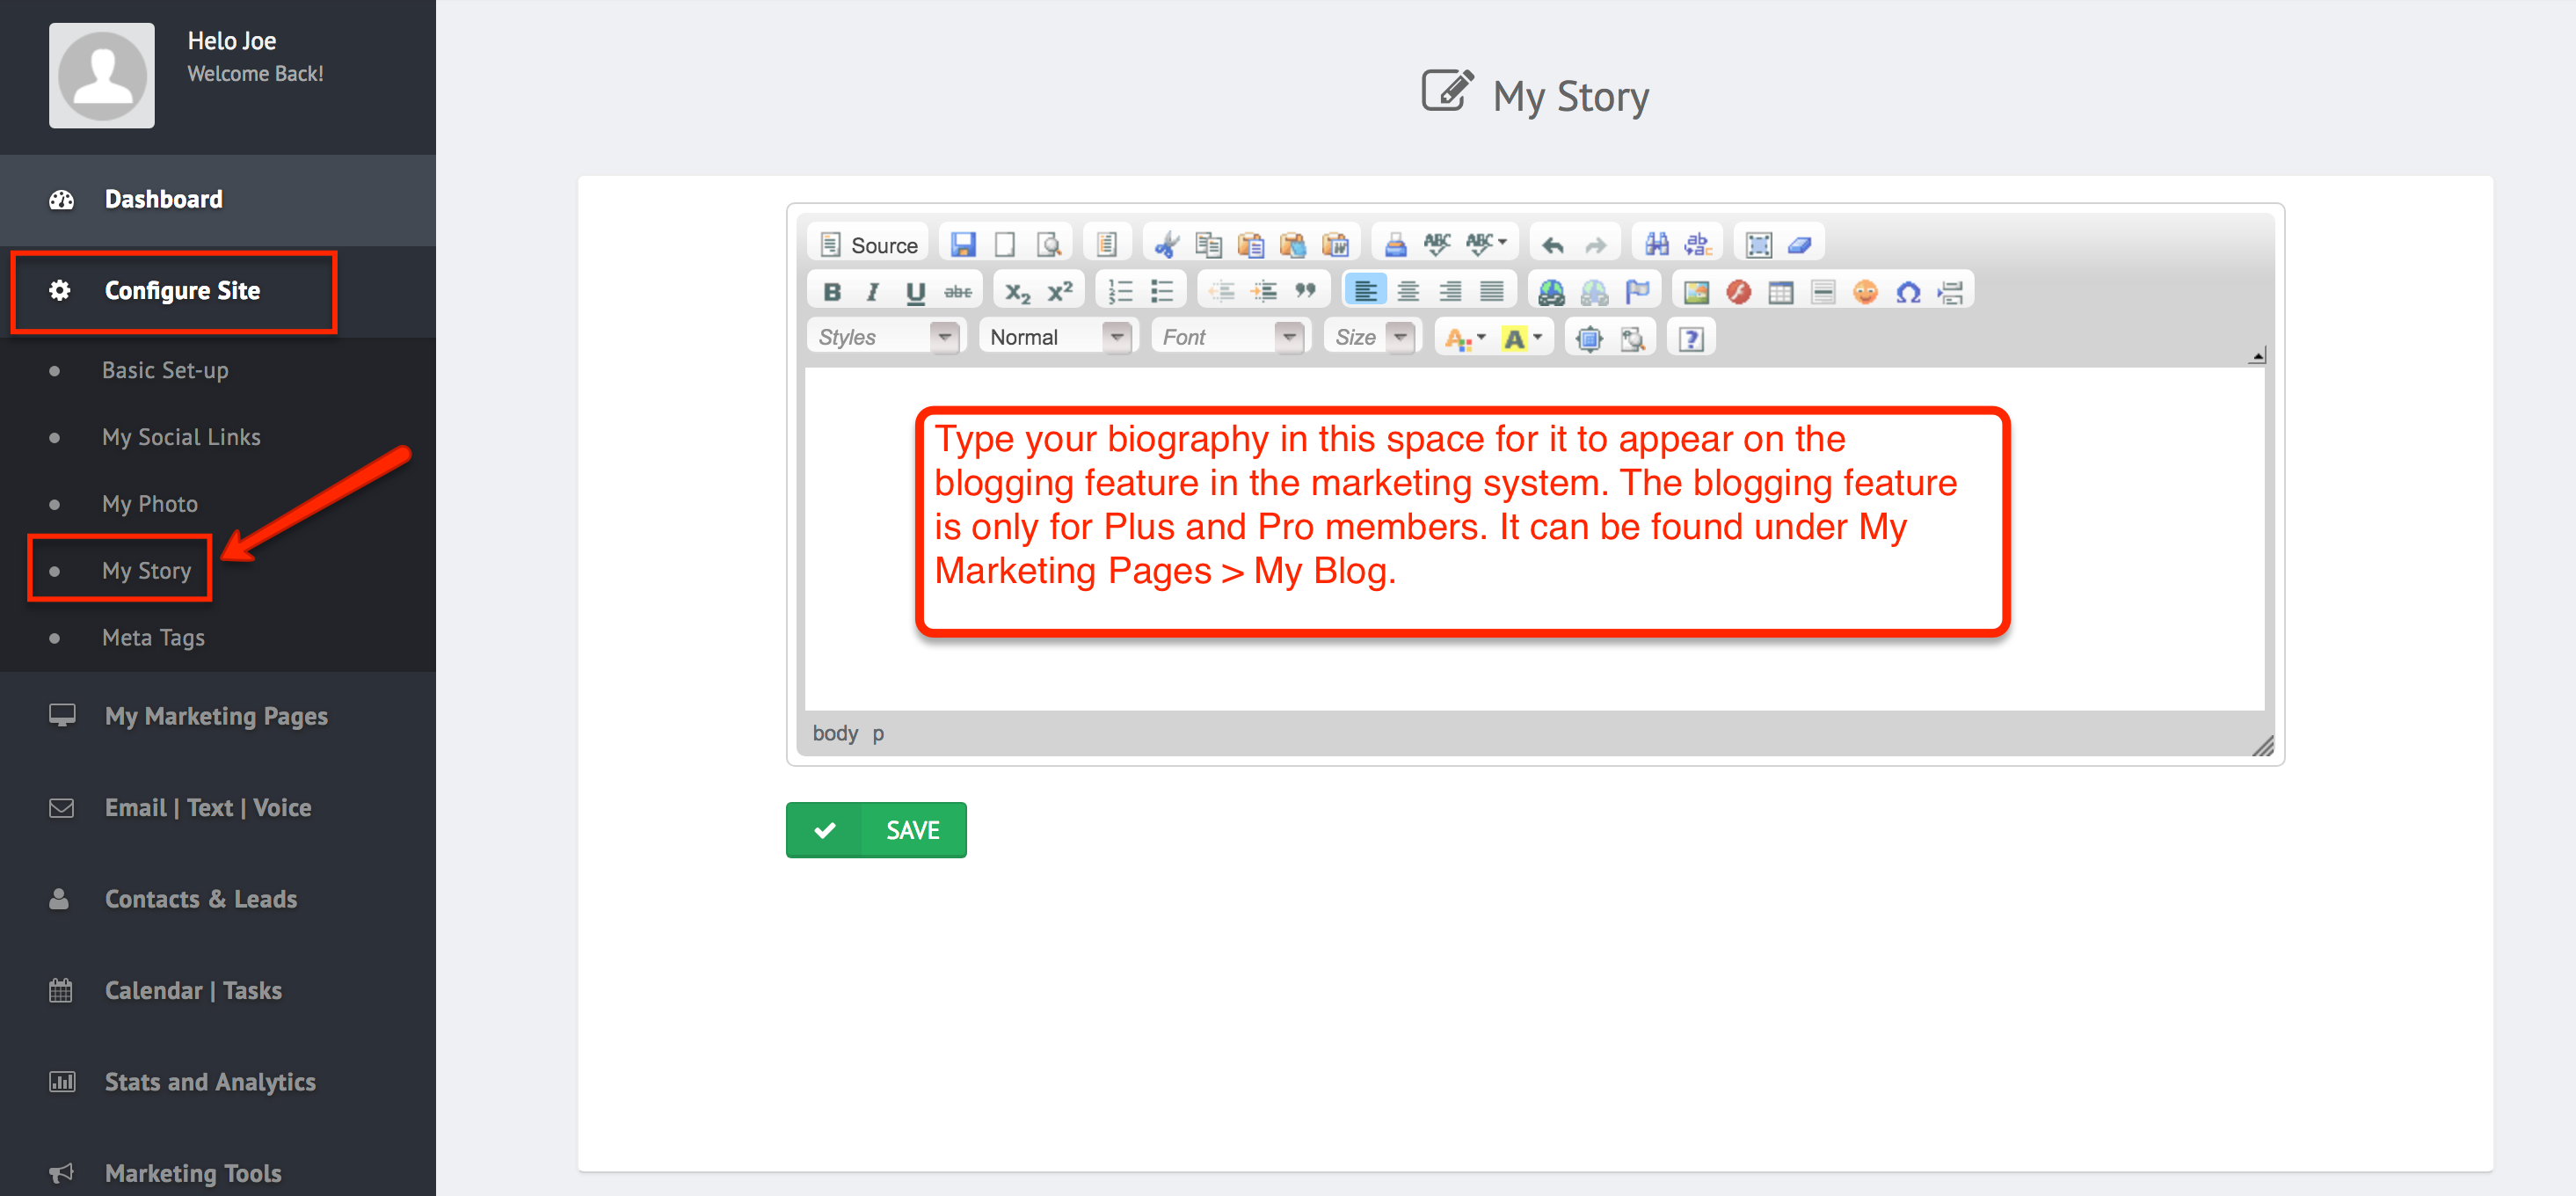Screen dimensions: 2576x1196
Task: Open My Marketing Pages menu
Action: 216,716
